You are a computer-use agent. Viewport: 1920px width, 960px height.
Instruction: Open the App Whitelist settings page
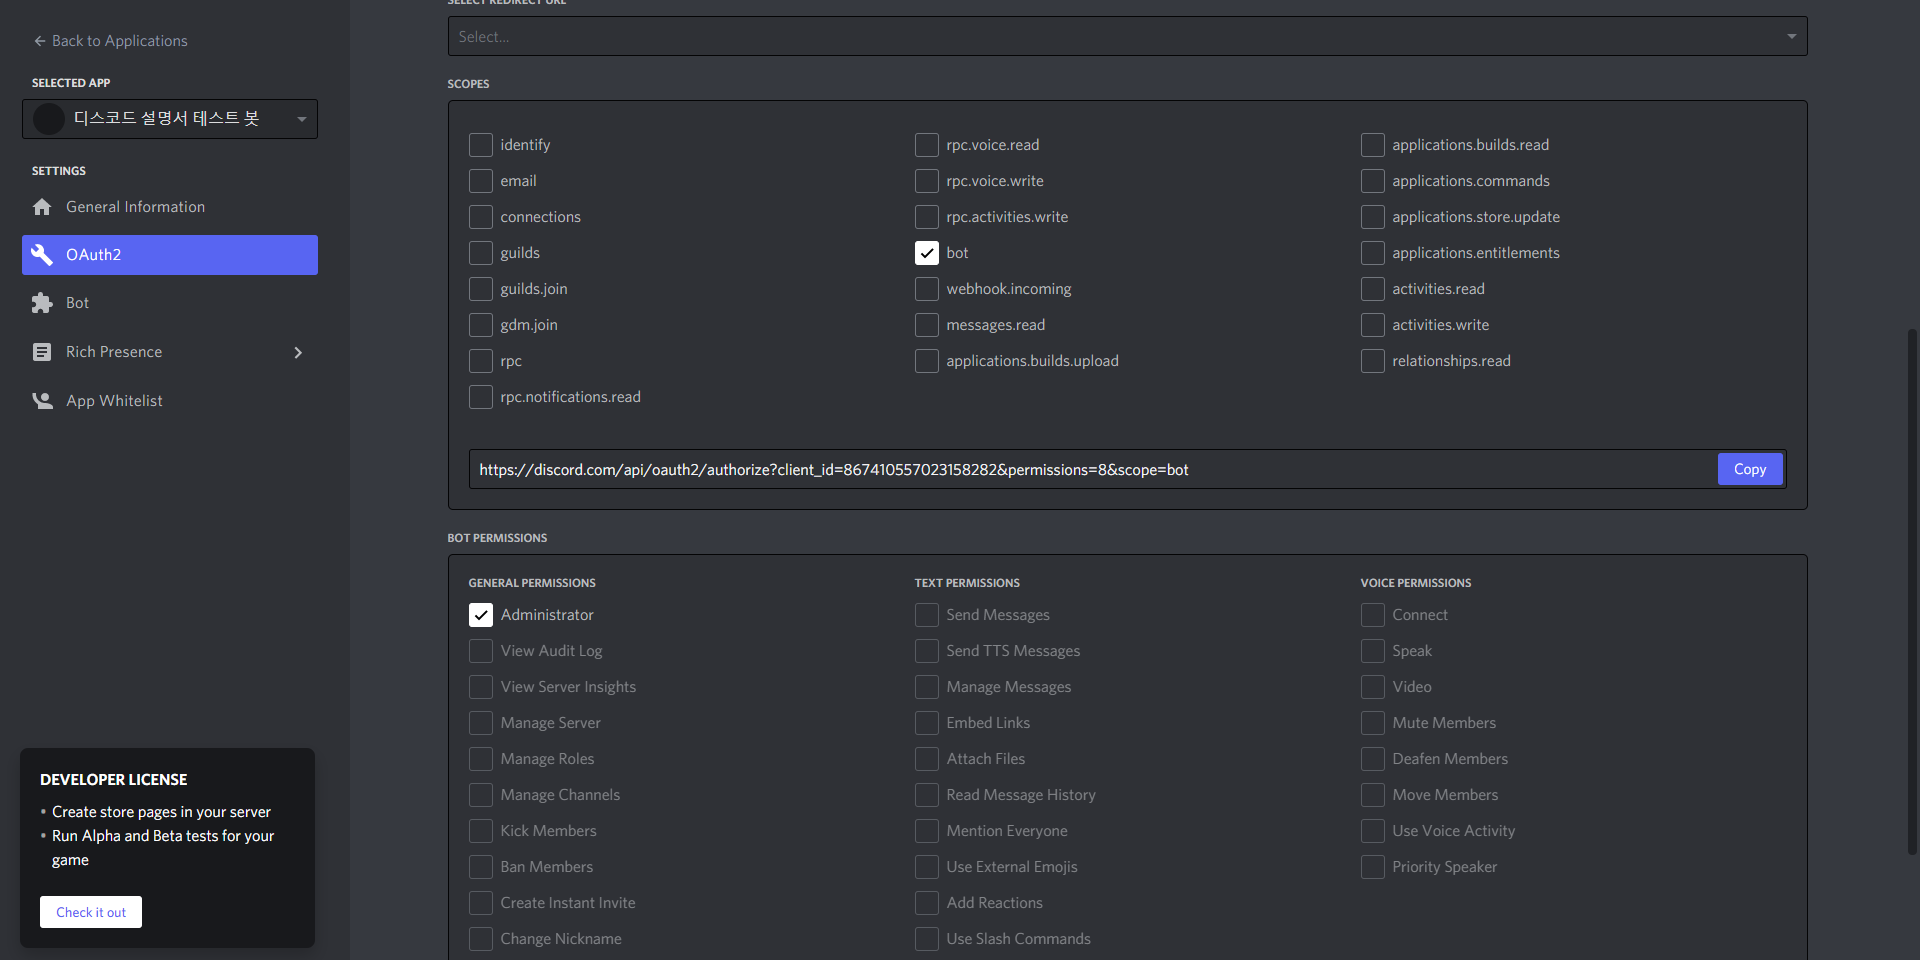(170, 401)
